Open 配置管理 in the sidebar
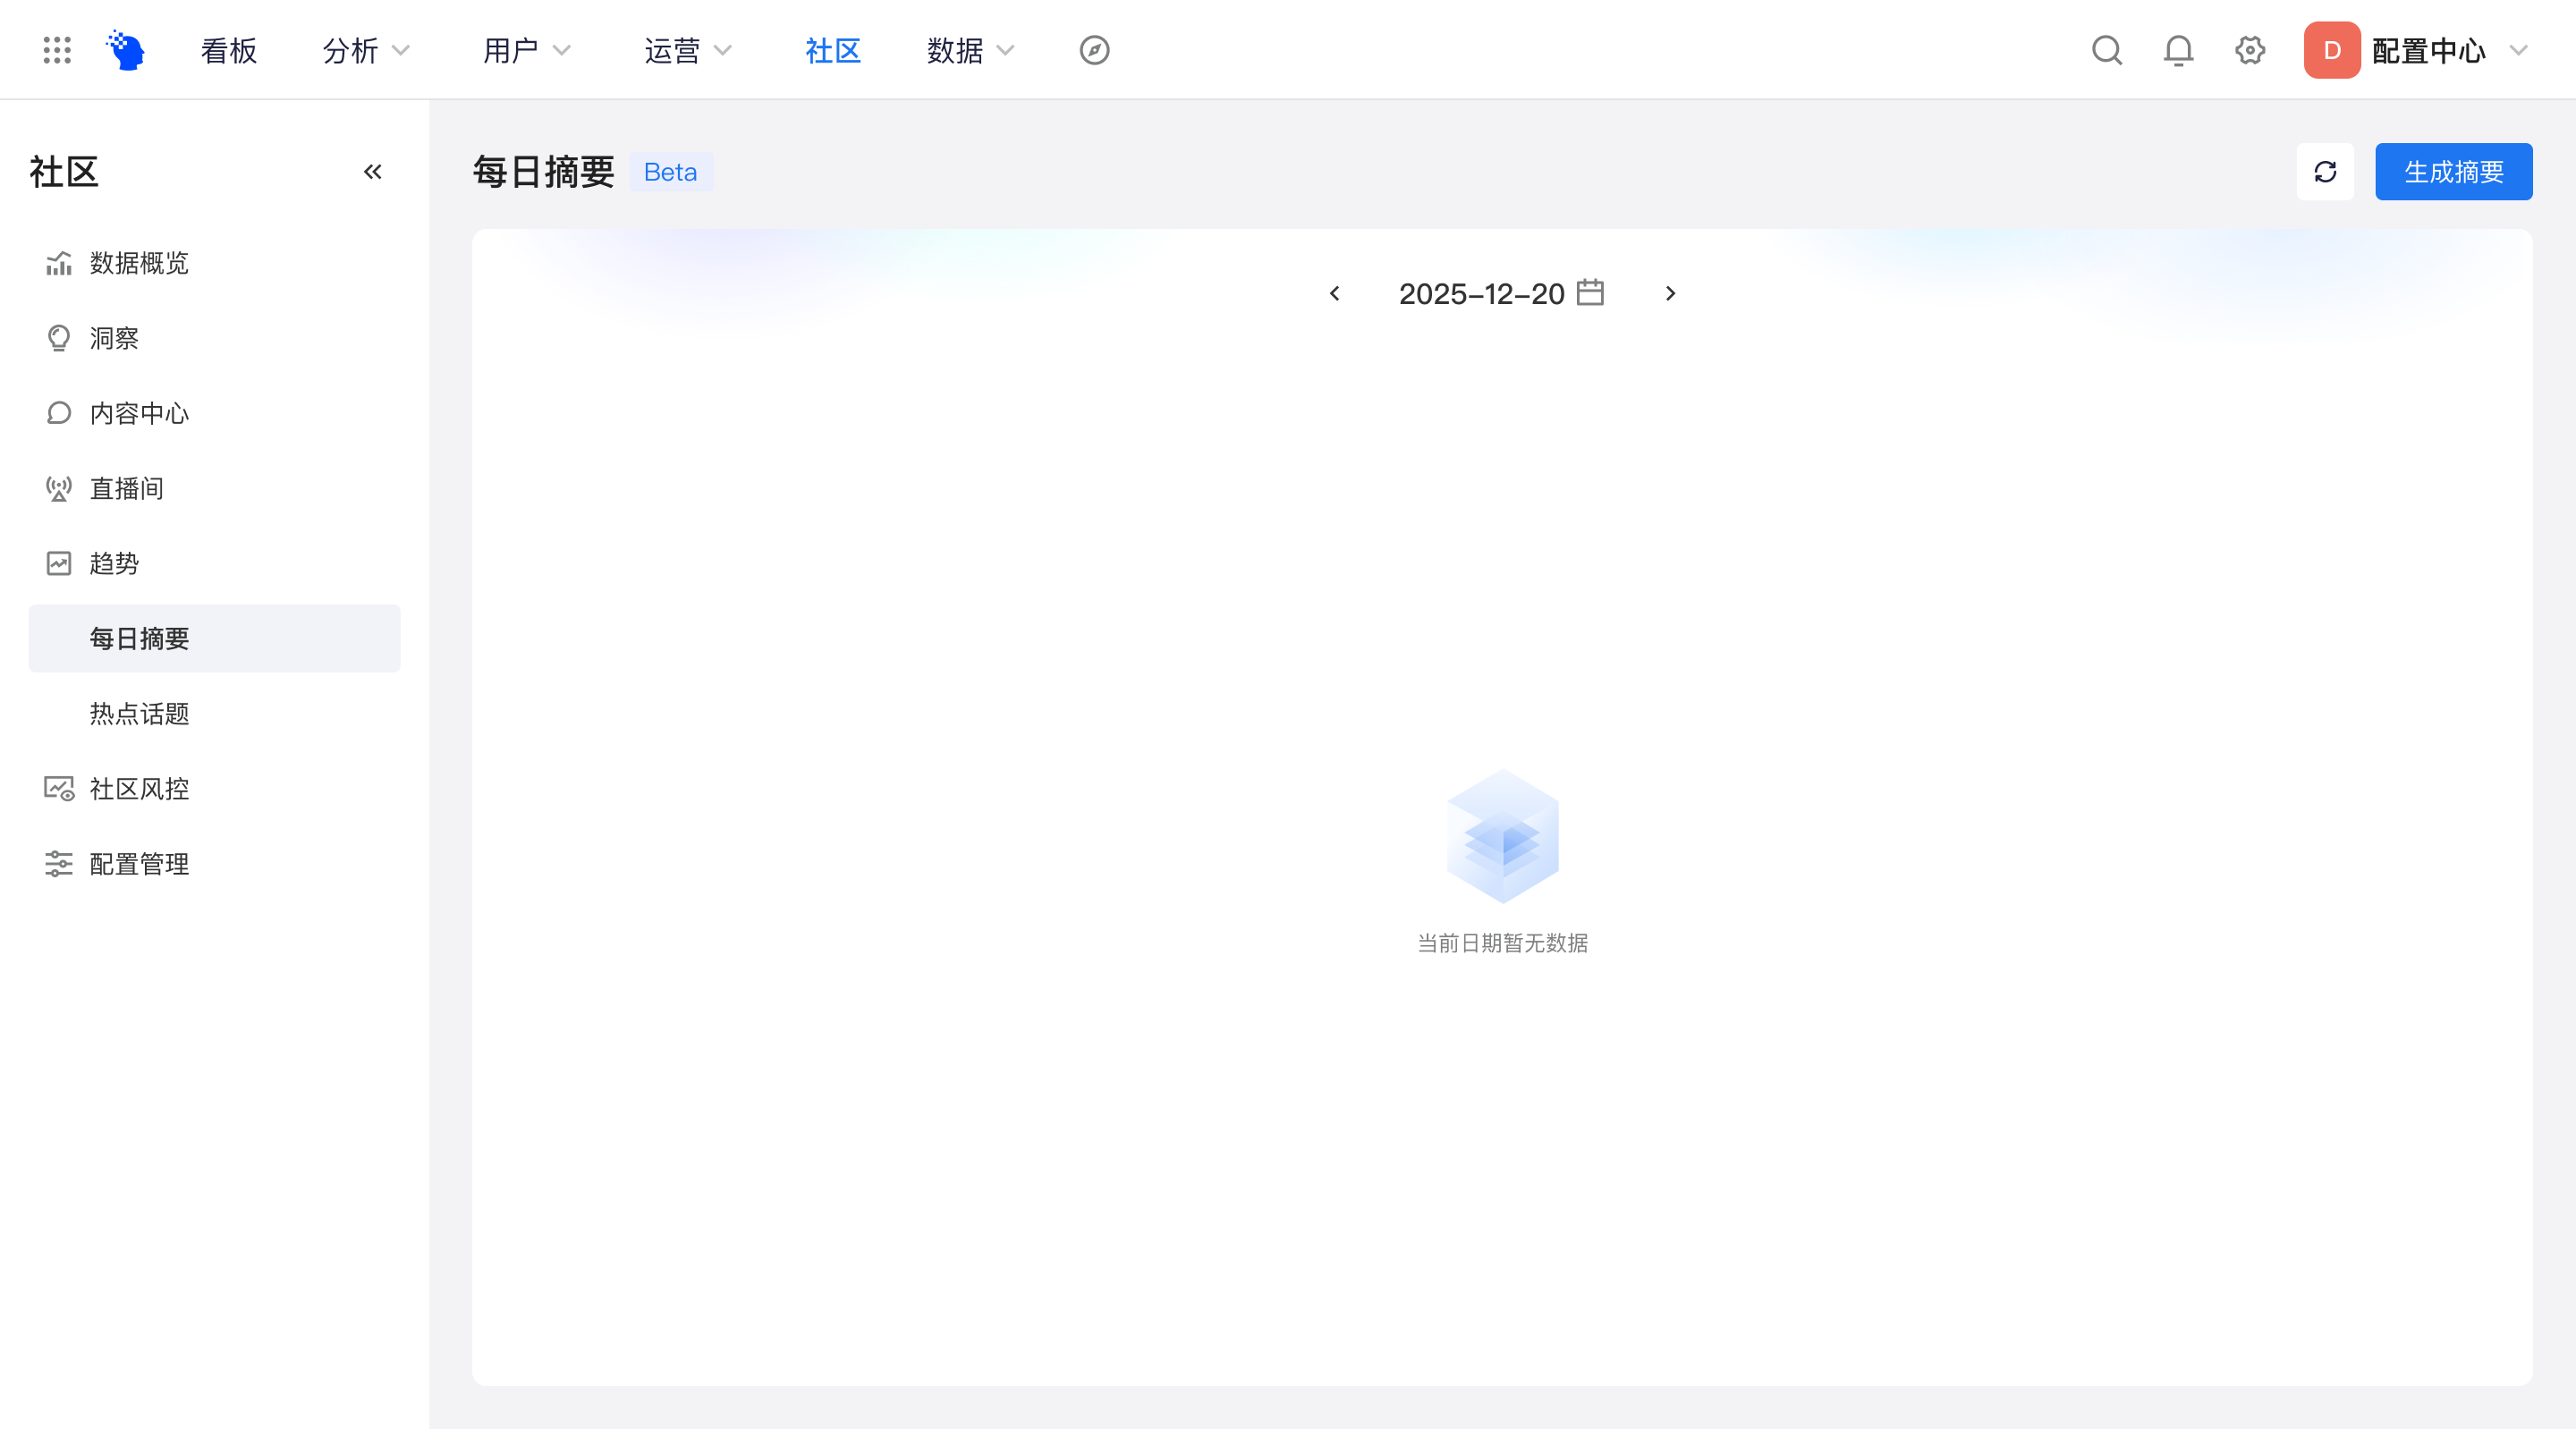Screen dimensions: 2576x1429 [x=214, y=863]
